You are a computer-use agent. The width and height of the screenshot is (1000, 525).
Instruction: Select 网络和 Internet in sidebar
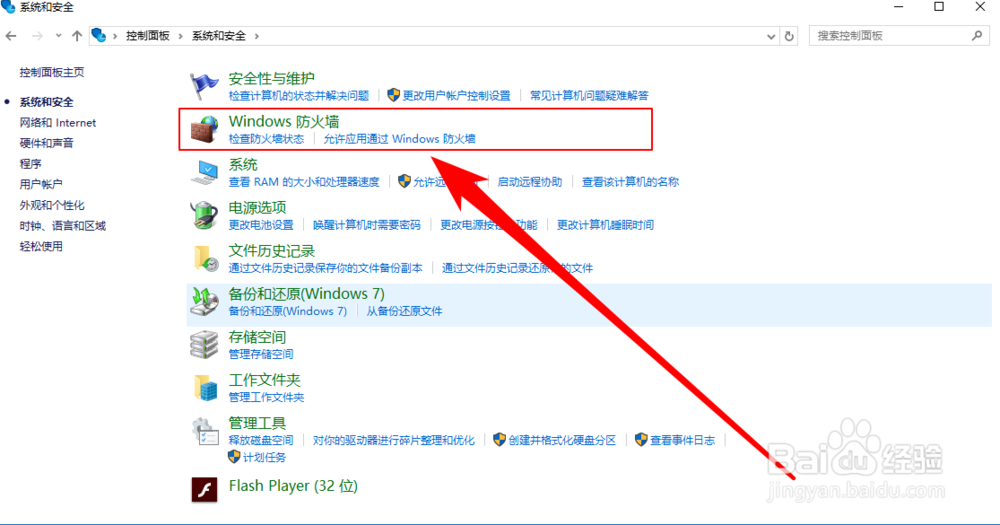[x=57, y=122]
